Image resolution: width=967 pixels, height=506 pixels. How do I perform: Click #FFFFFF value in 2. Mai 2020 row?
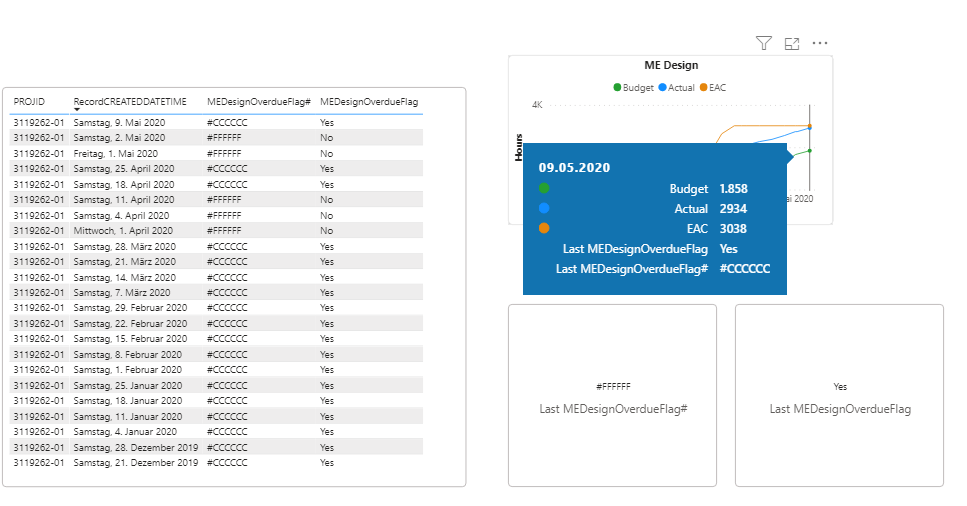click(224, 138)
